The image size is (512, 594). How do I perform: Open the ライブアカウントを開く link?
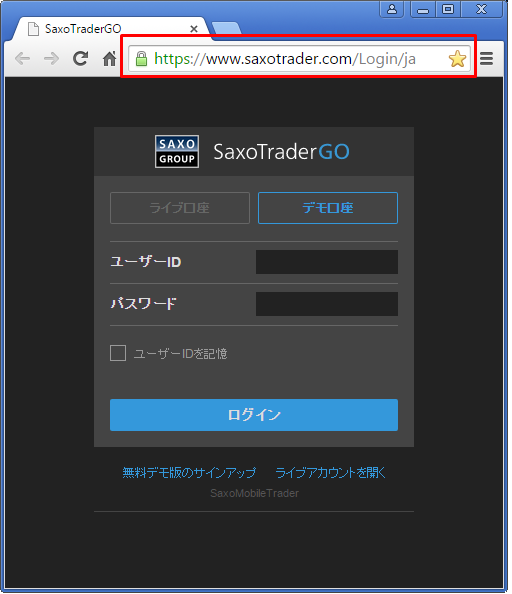tap(330, 472)
